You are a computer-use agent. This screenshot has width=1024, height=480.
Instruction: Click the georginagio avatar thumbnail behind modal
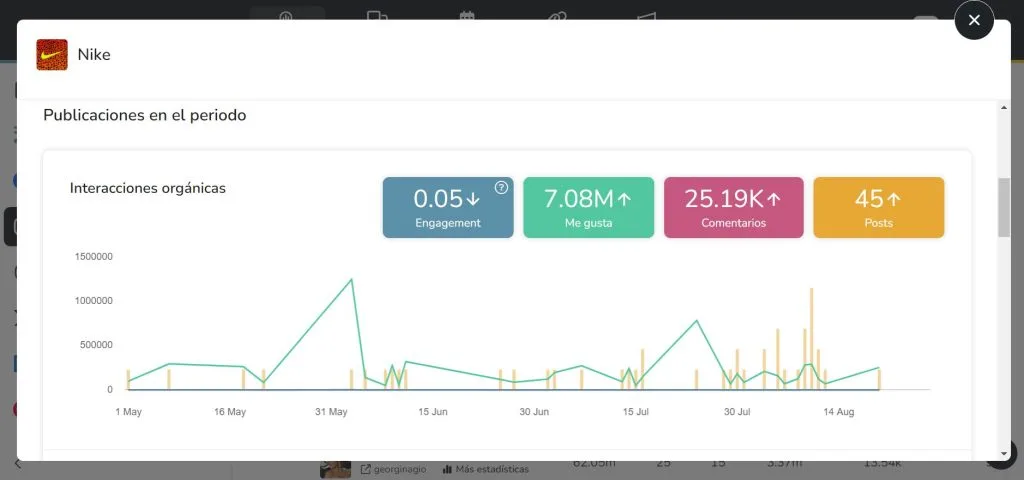point(336,470)
